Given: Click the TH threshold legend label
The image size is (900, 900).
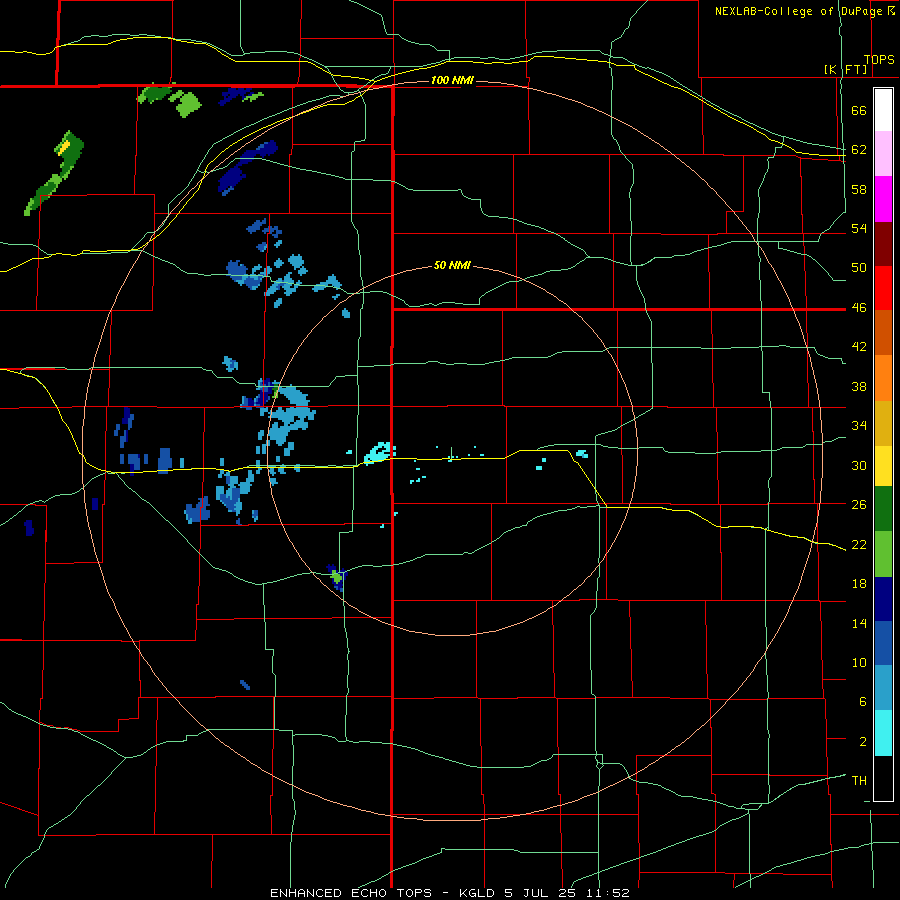Looking at the screenshot, I should (x=859, y=780).
